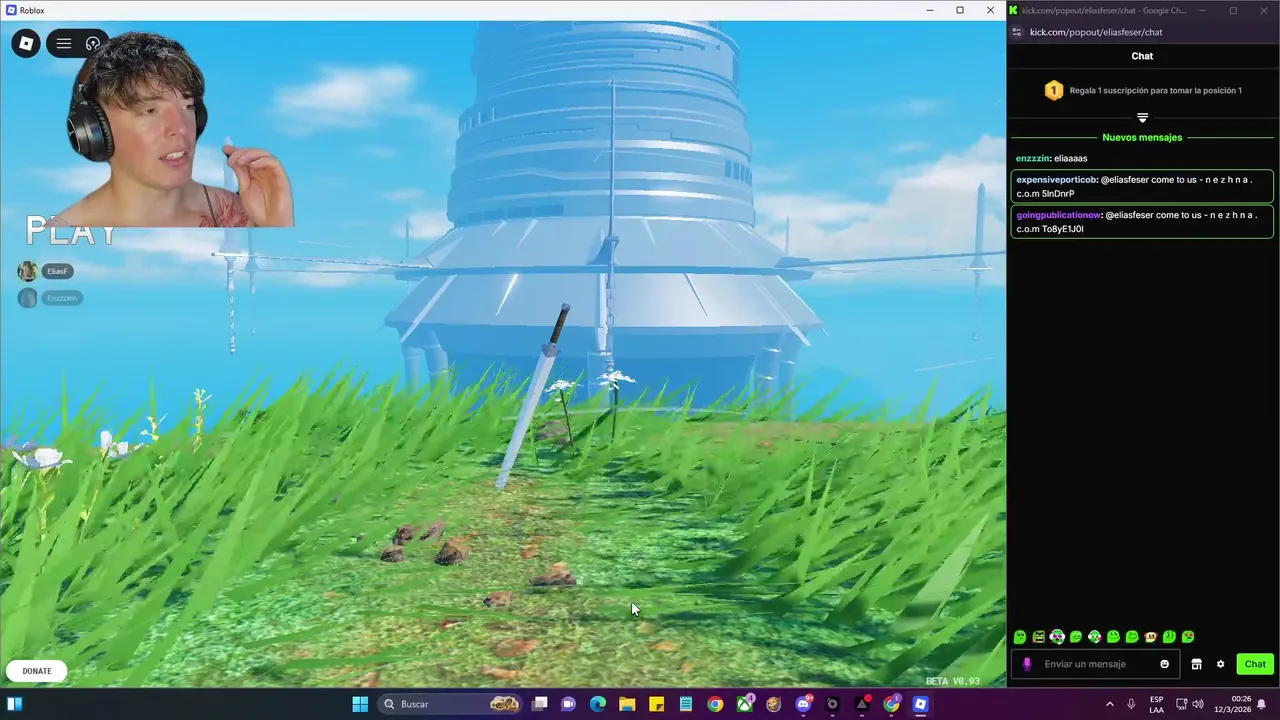
Task: Open Discord from the taskbar
Action: click(x=803, y=704)
